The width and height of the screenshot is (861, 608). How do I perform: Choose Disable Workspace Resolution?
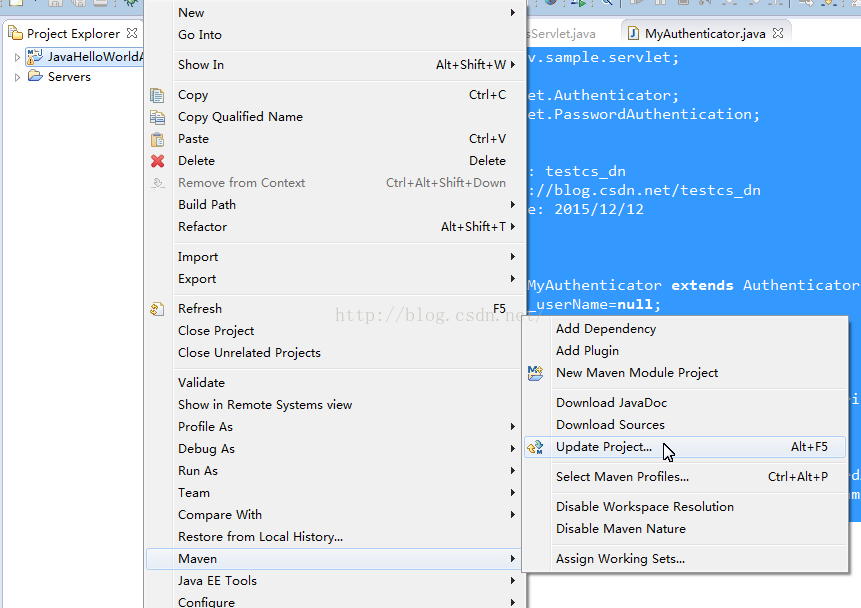pyautogui.click(x=685, y=506)
